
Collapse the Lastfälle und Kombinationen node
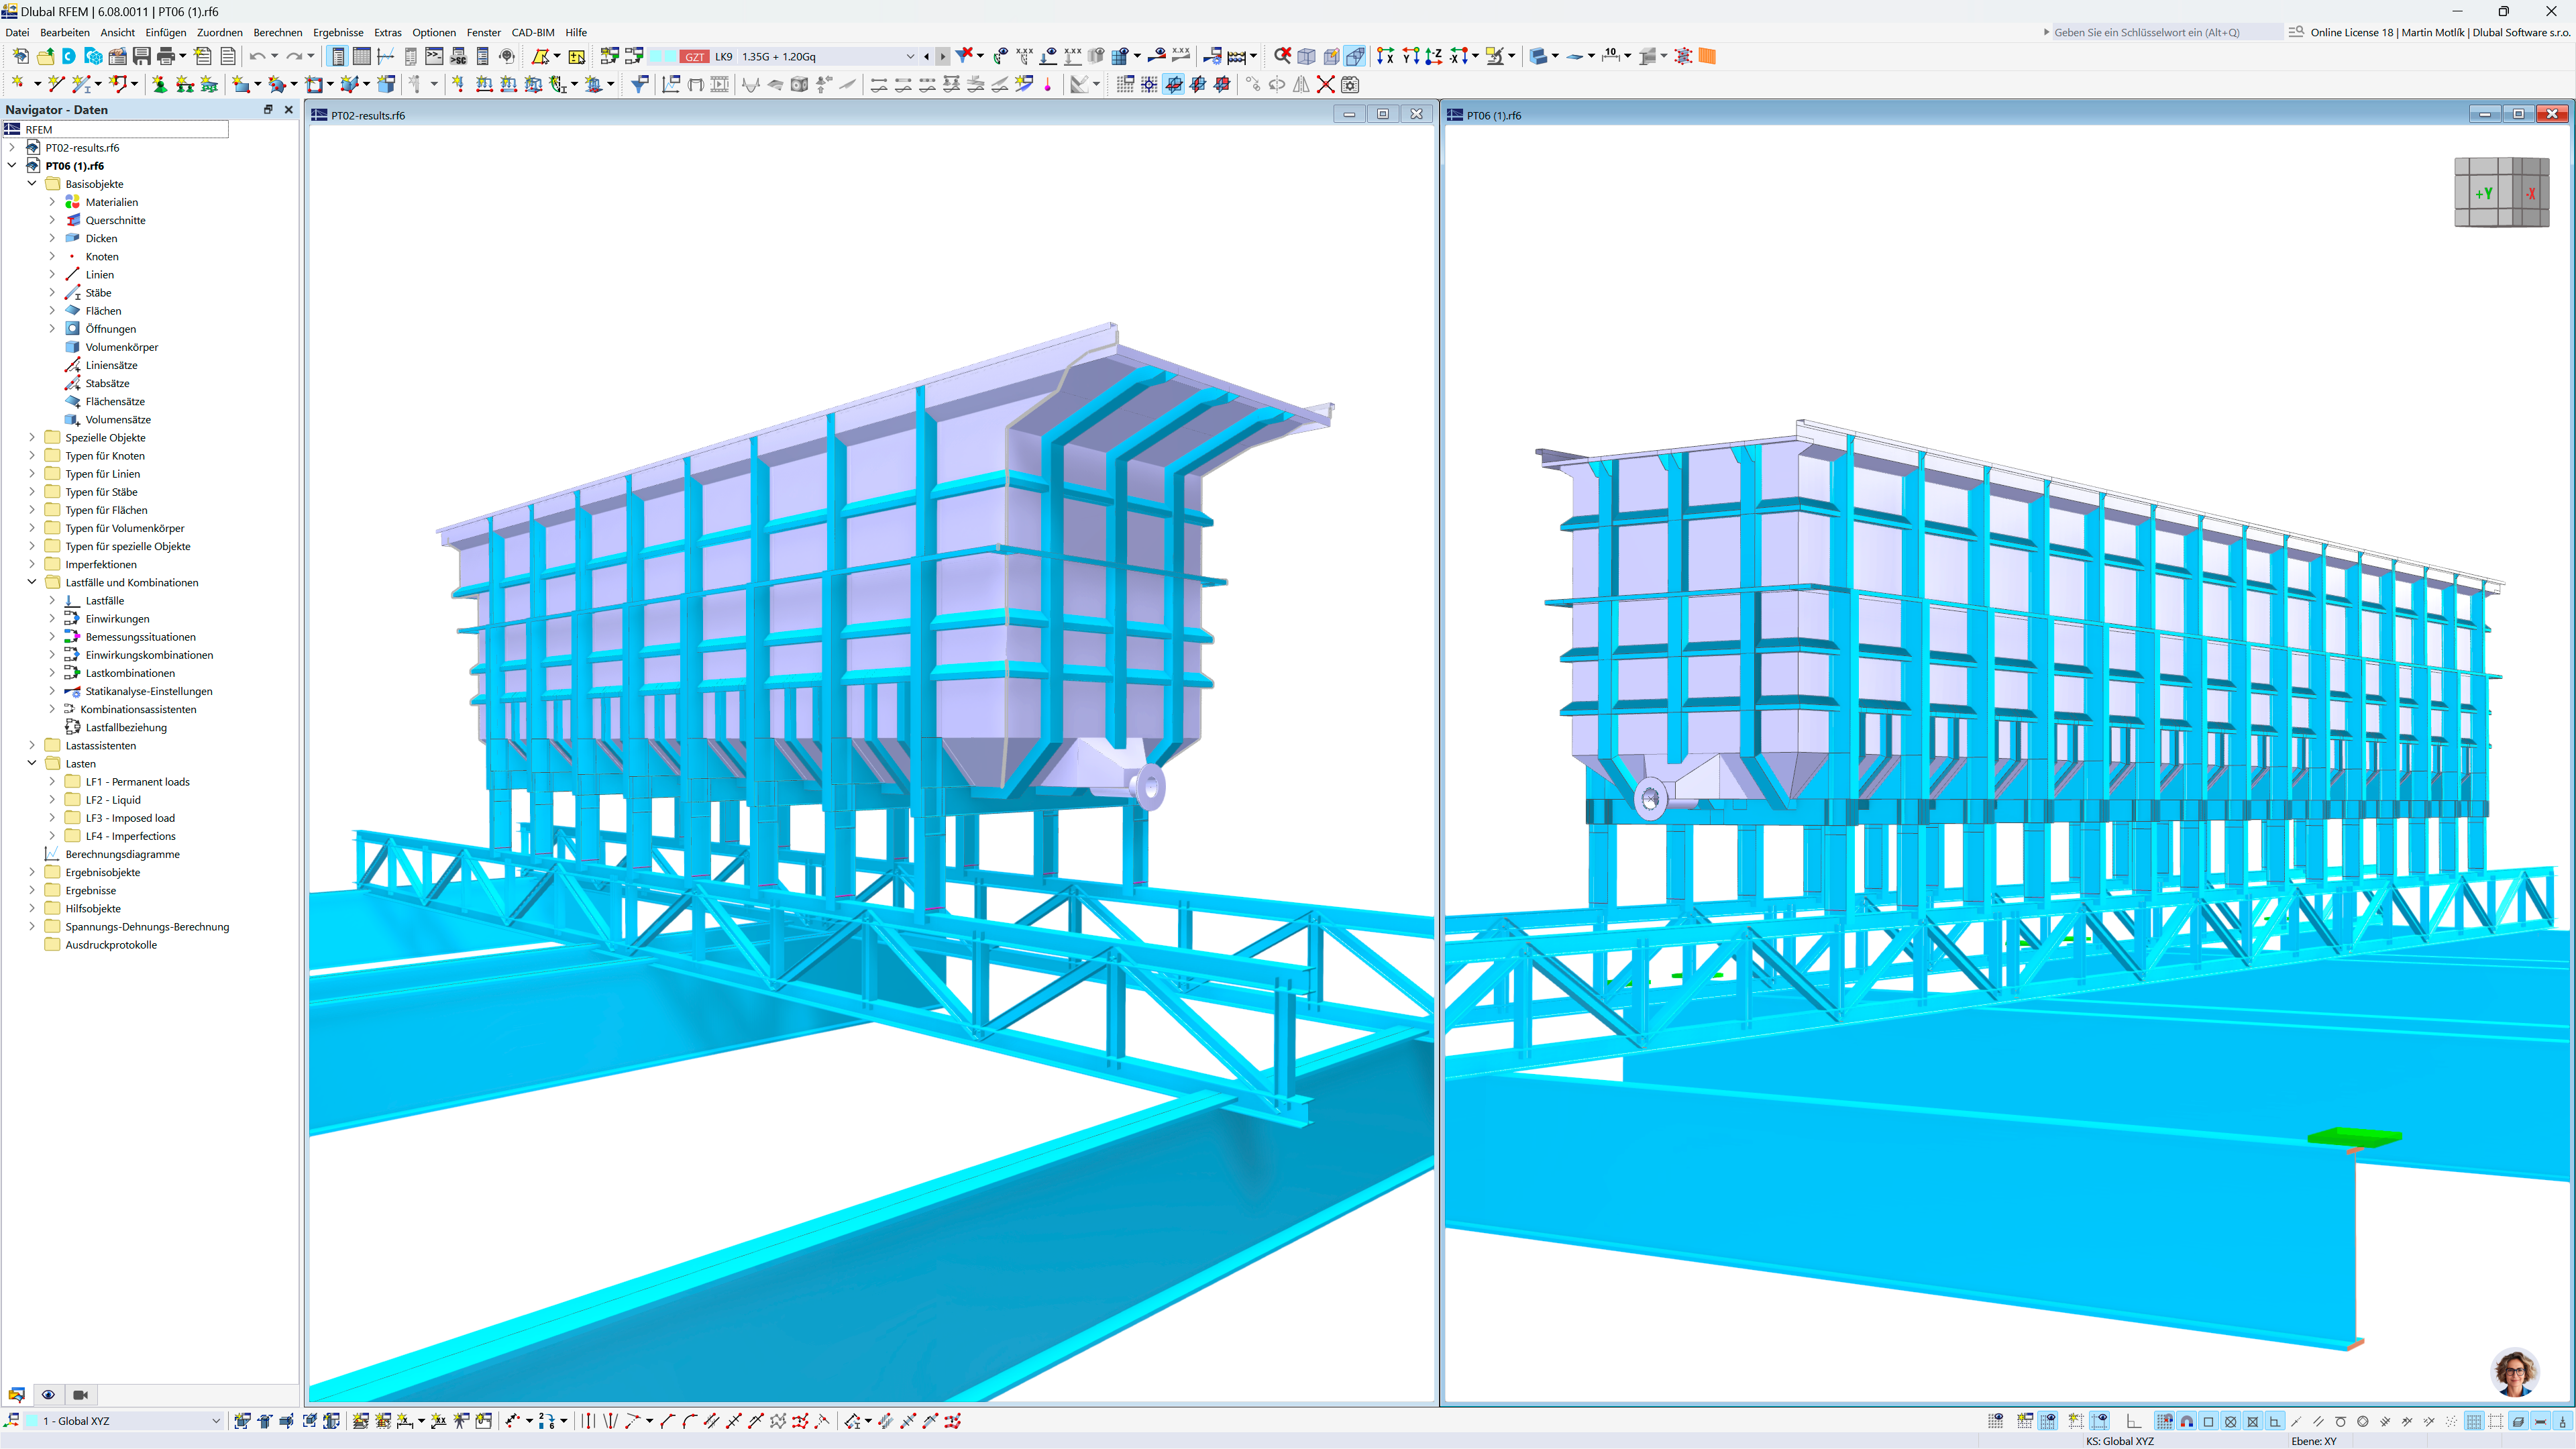click(x=31, y=581)
